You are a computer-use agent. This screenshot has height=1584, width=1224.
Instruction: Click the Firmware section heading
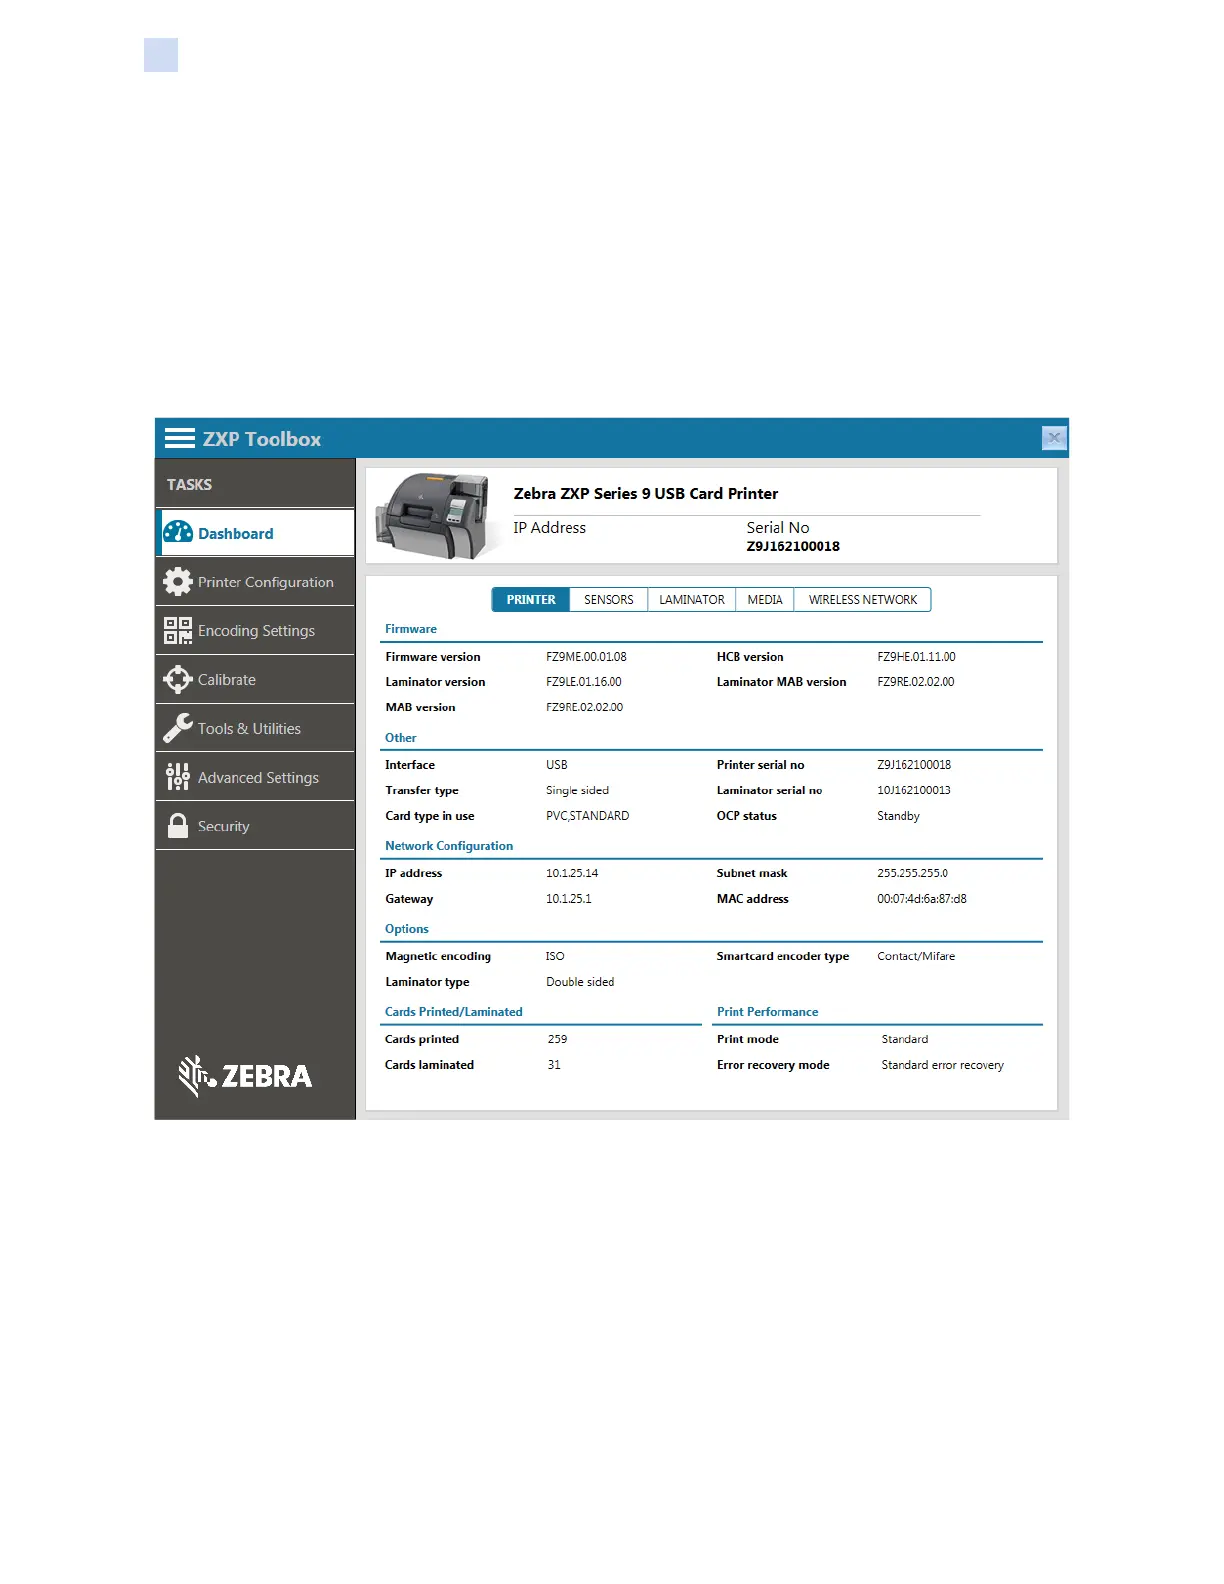coord(411,629)
